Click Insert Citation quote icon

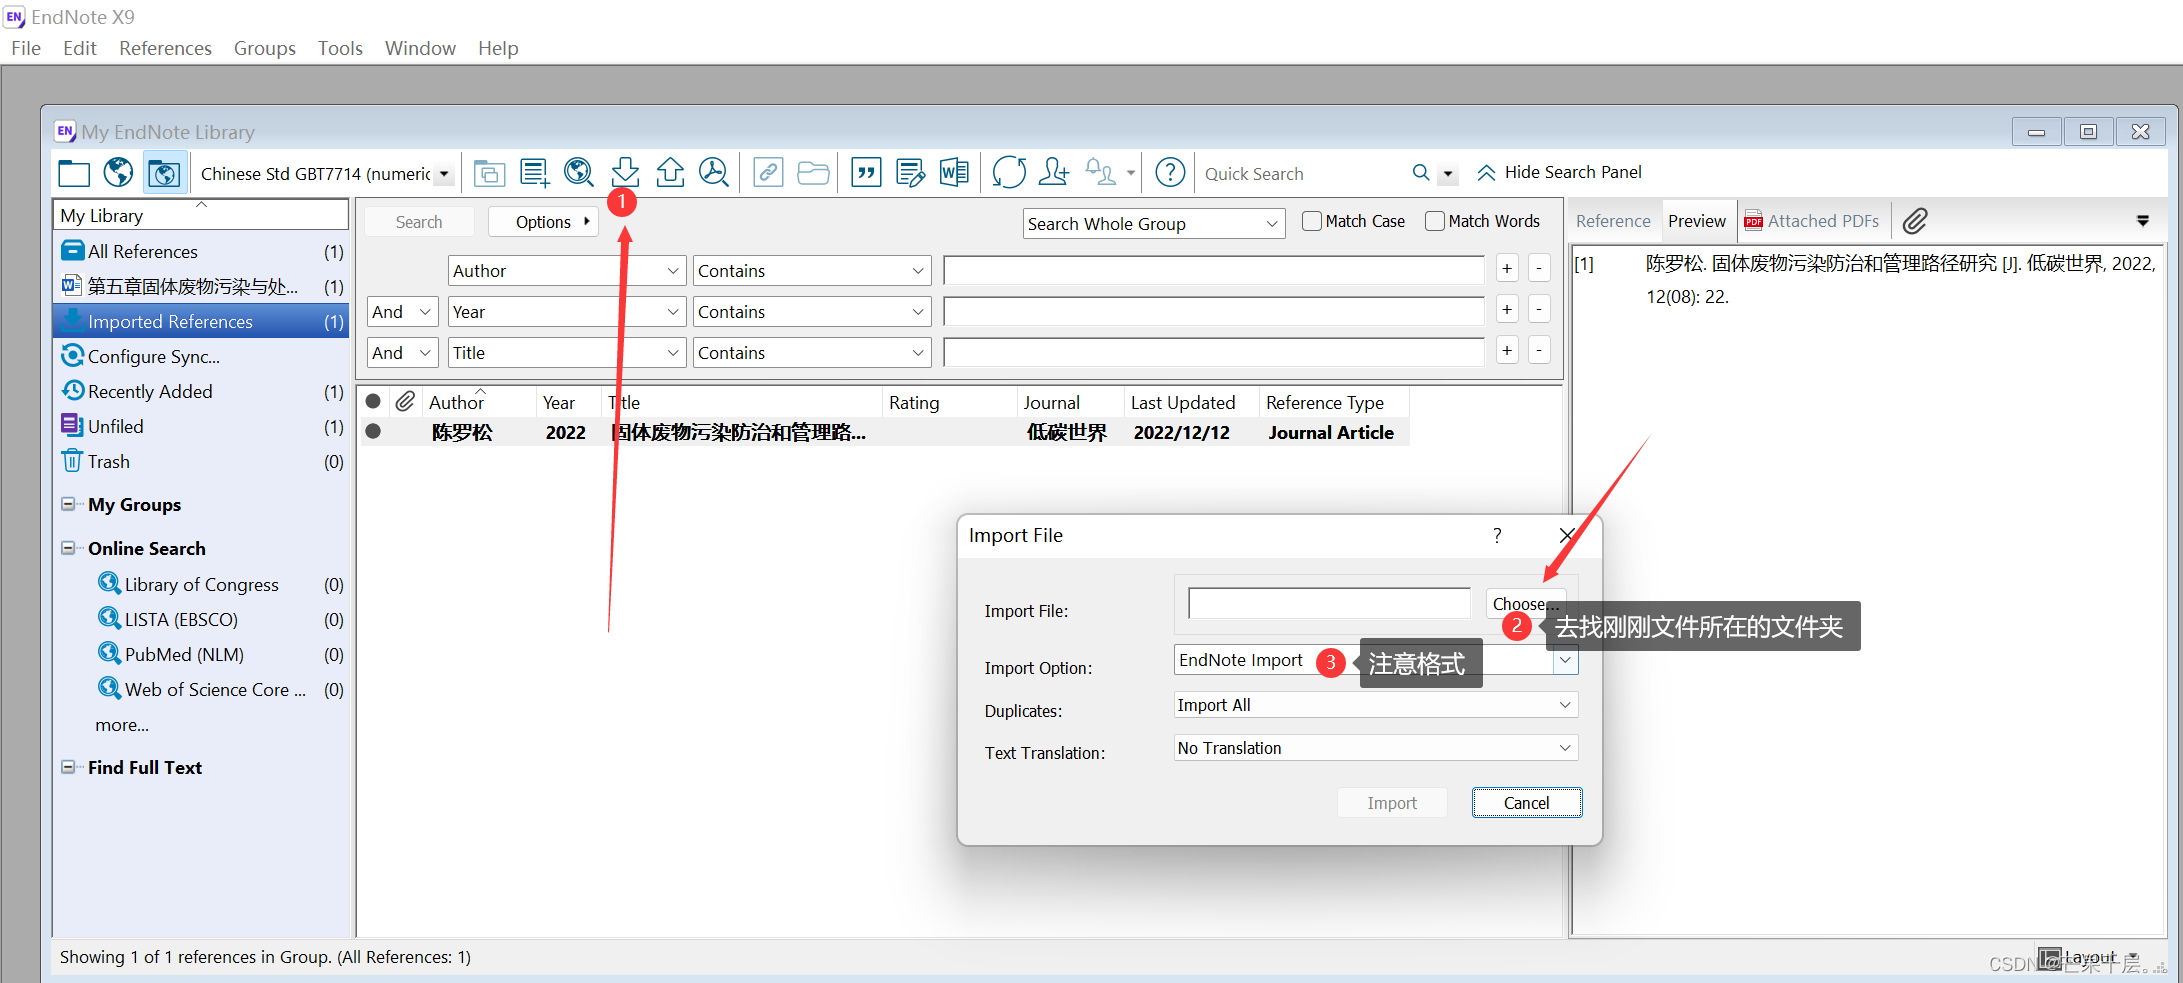coord(866,173)
